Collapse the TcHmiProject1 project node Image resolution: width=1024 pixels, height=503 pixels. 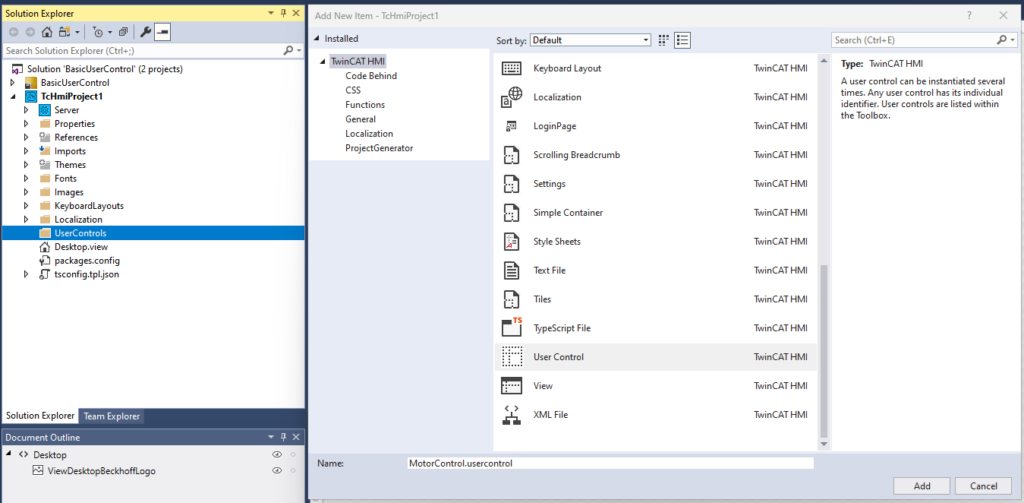tap(12, 97)
